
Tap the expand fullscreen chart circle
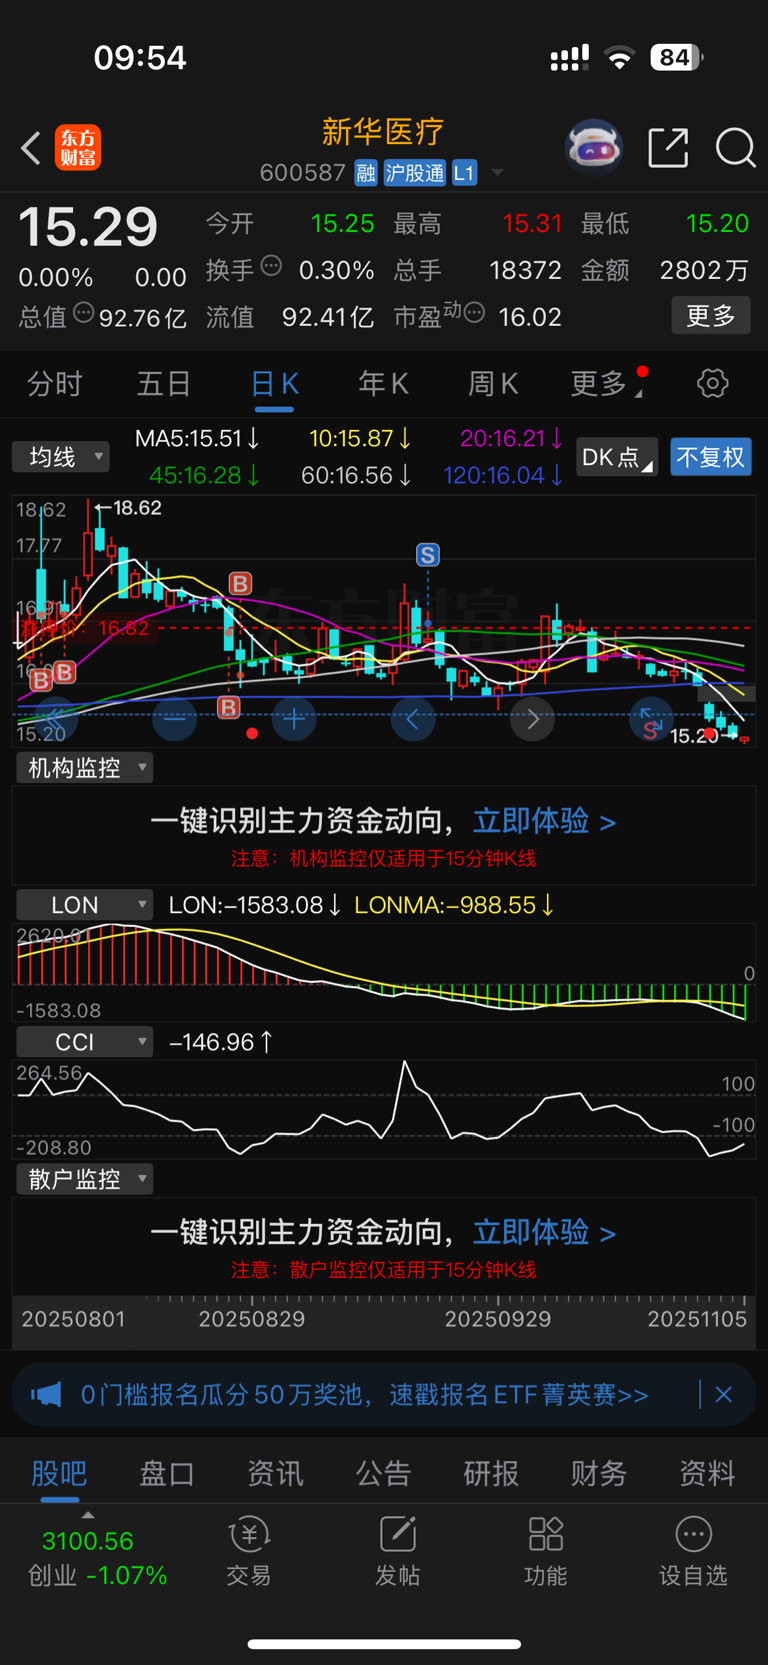pyautogui.click(x=651, y=718)
